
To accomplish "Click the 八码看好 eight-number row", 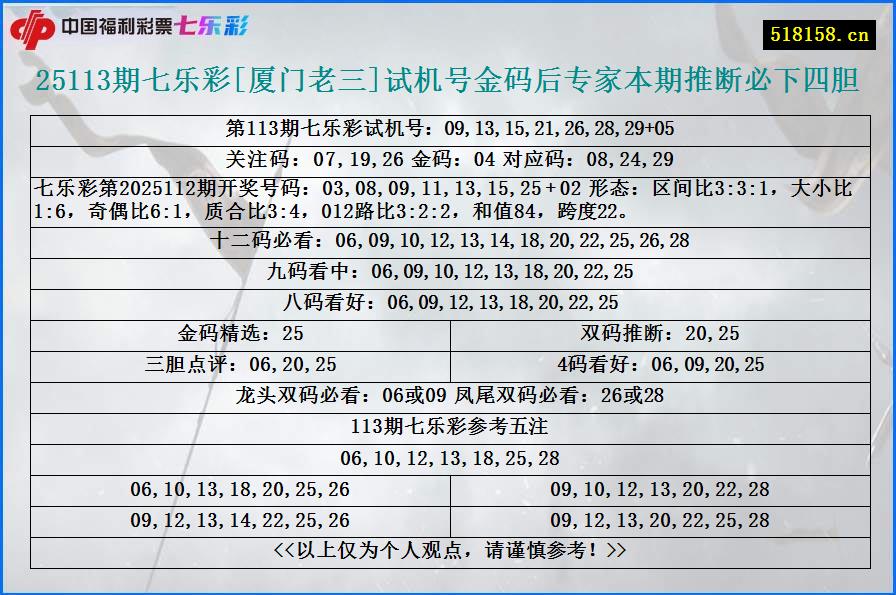I will [448, 300].
